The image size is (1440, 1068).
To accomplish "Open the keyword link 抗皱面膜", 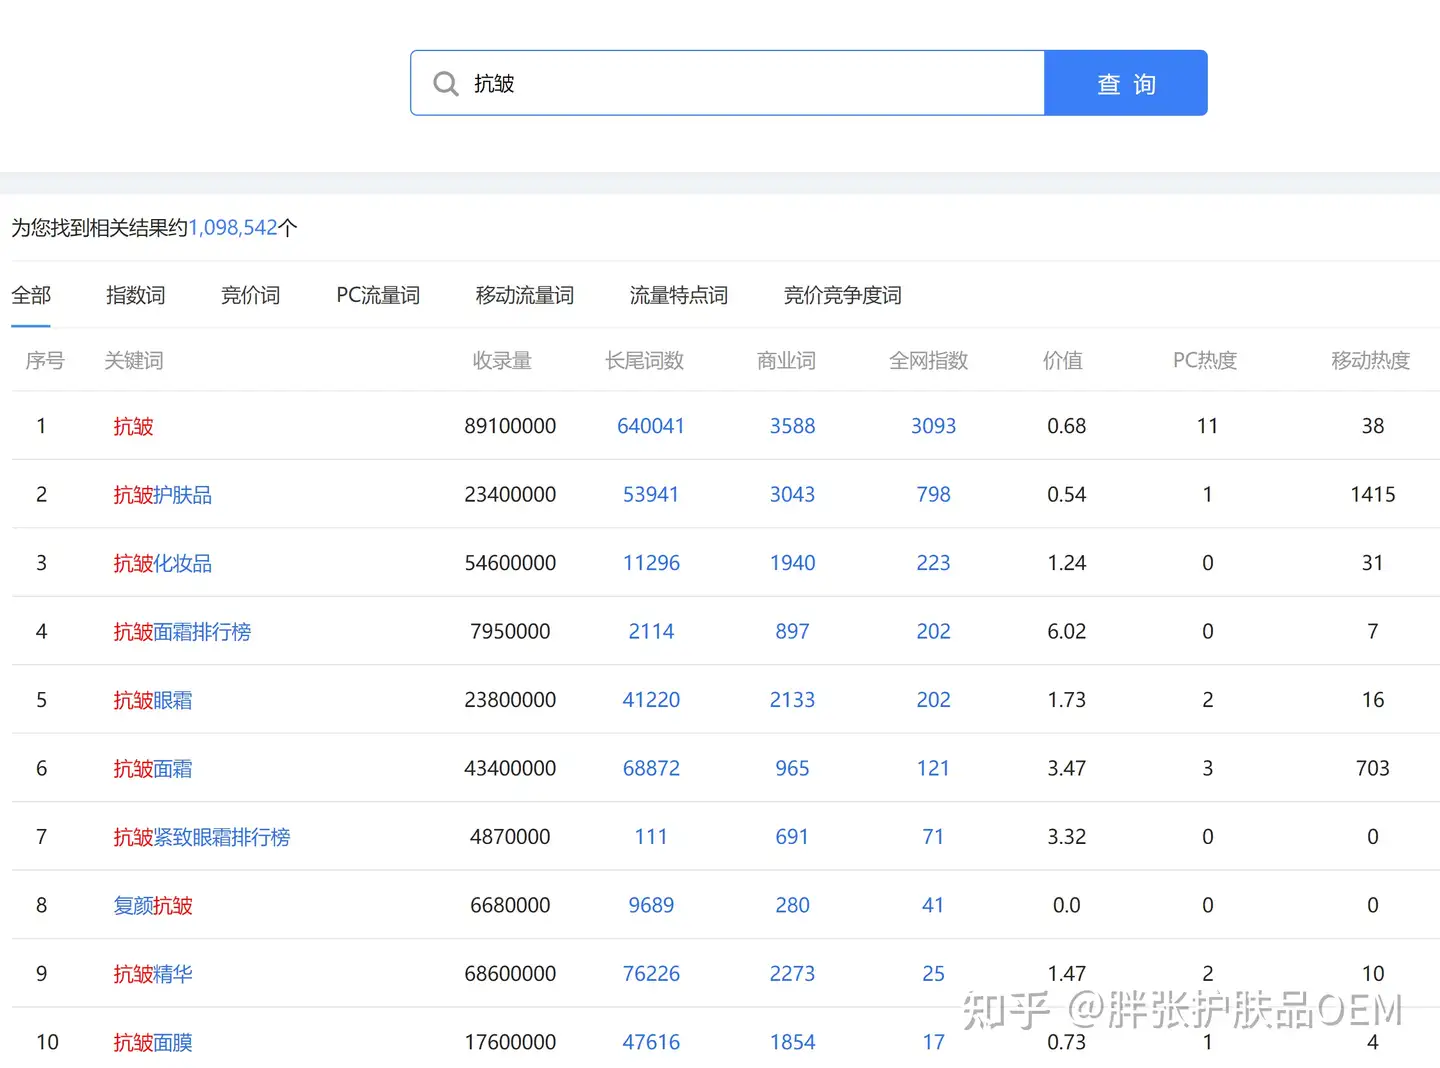I will (153, 1042).
